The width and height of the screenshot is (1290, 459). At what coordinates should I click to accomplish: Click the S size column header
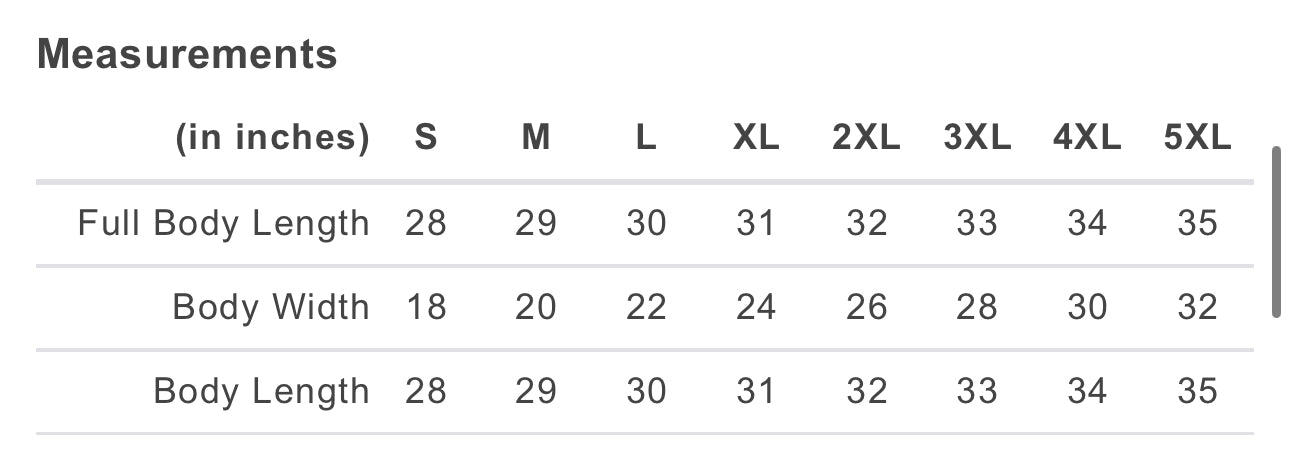click(426, 138)
